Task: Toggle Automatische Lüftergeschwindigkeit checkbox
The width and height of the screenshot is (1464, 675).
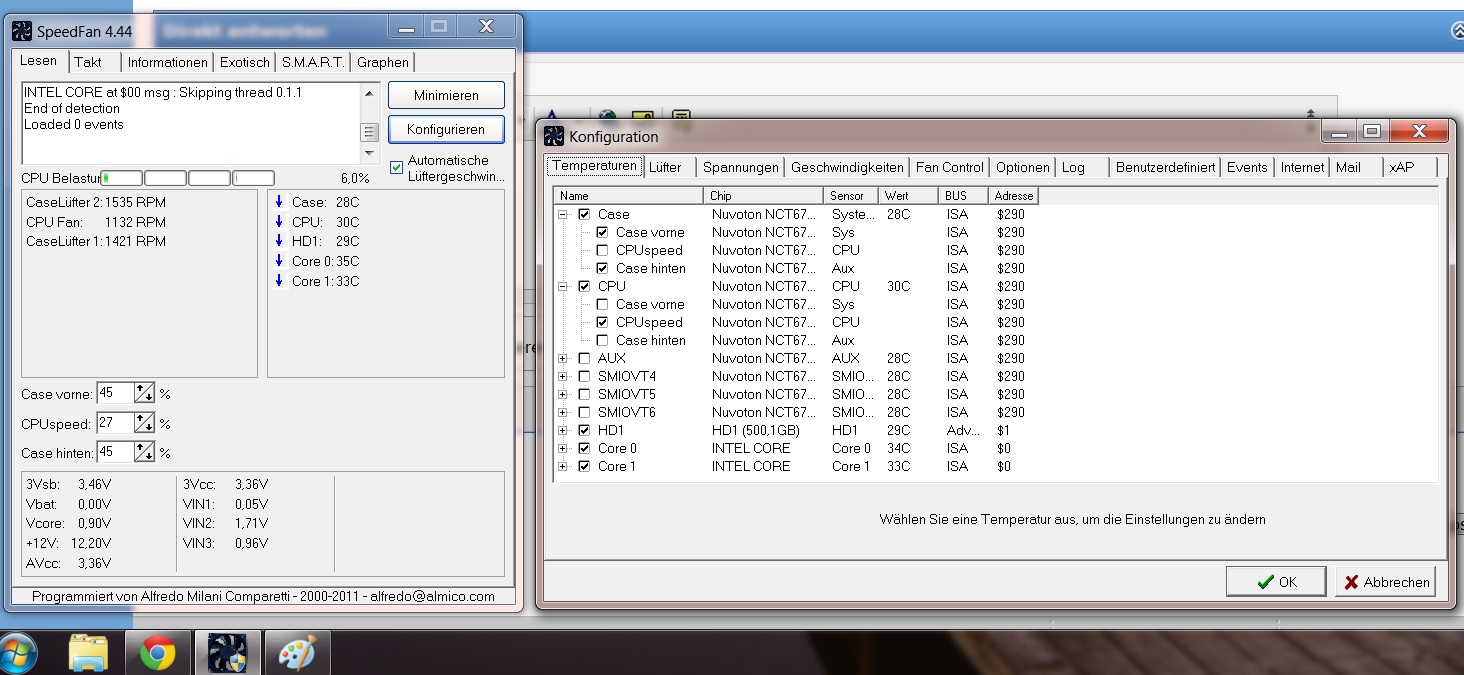Action: tap(397, 166)
